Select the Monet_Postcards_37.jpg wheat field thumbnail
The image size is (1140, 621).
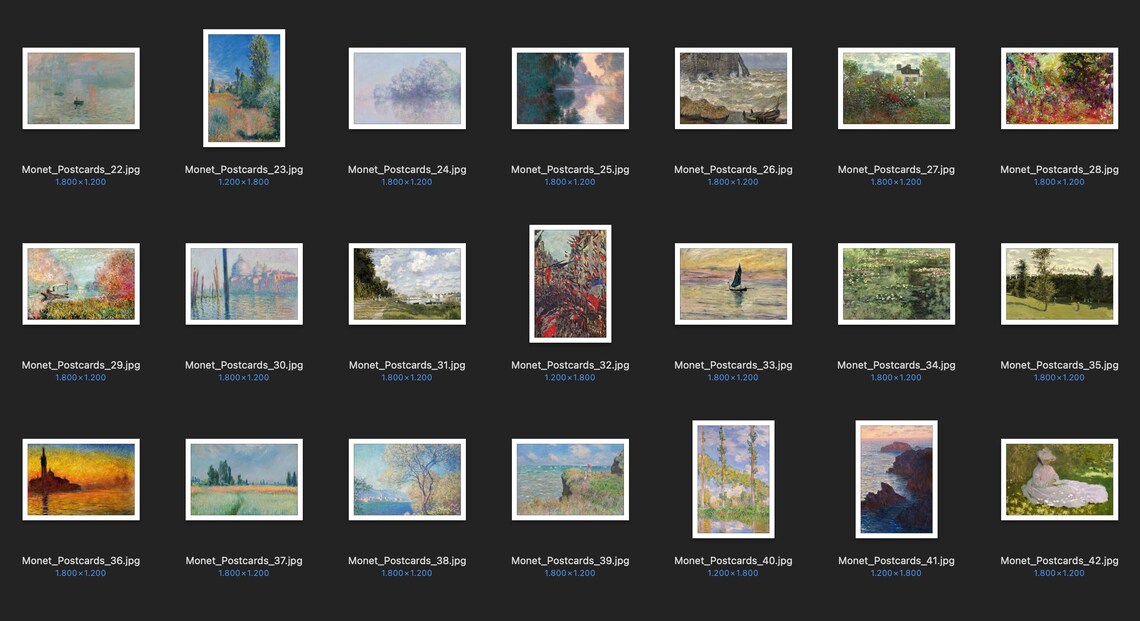pyautogui.click(x=244, y=479)
